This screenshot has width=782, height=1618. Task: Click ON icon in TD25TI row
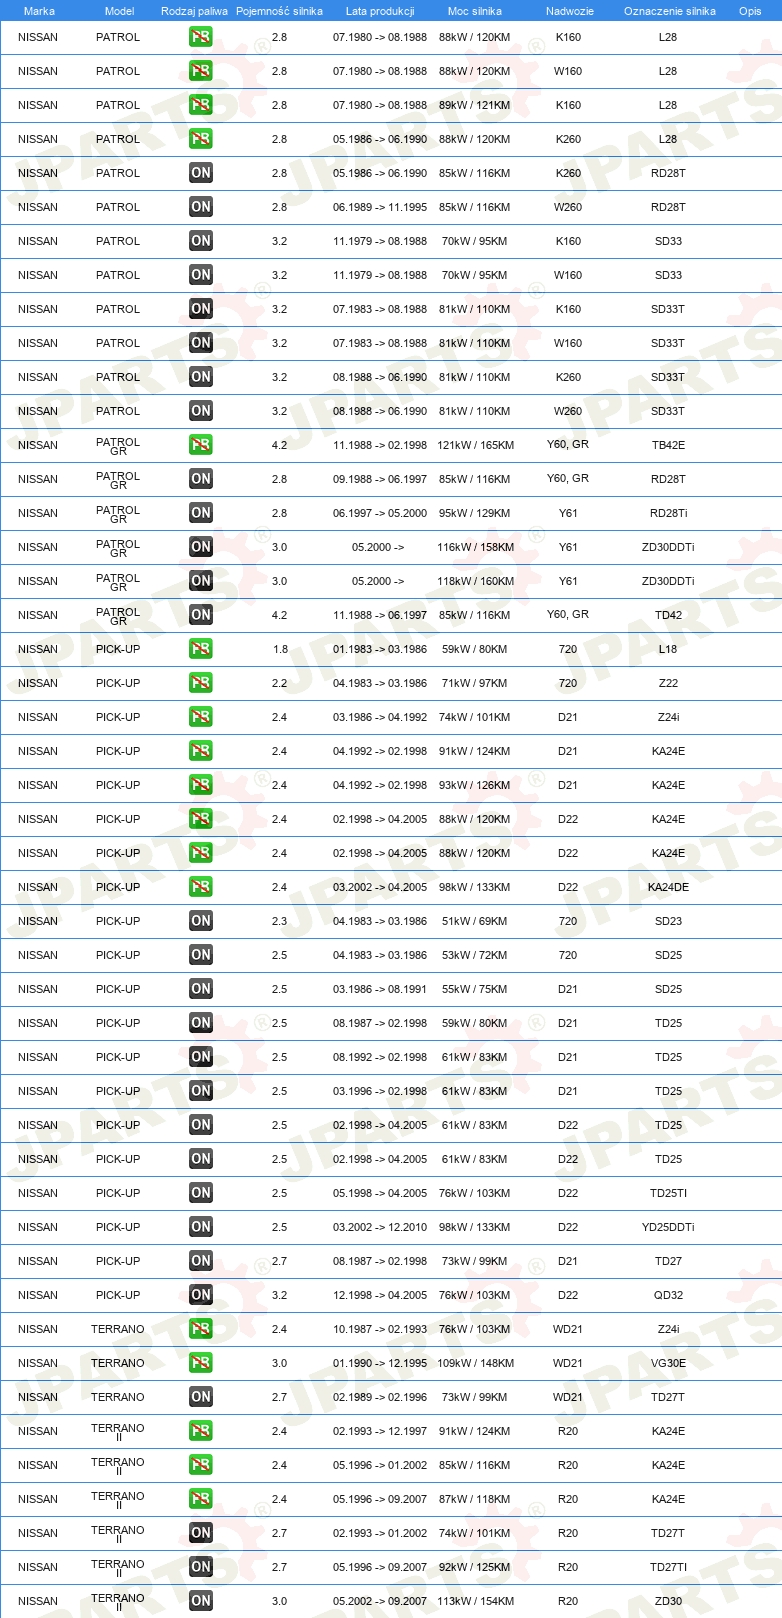click(x=201, y=1193)
